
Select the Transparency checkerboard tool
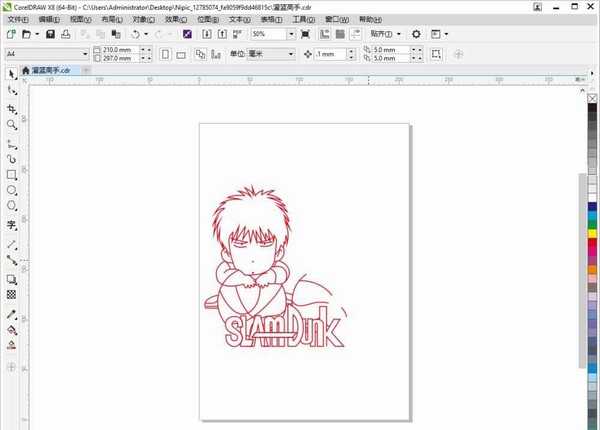tap(11, 294)
